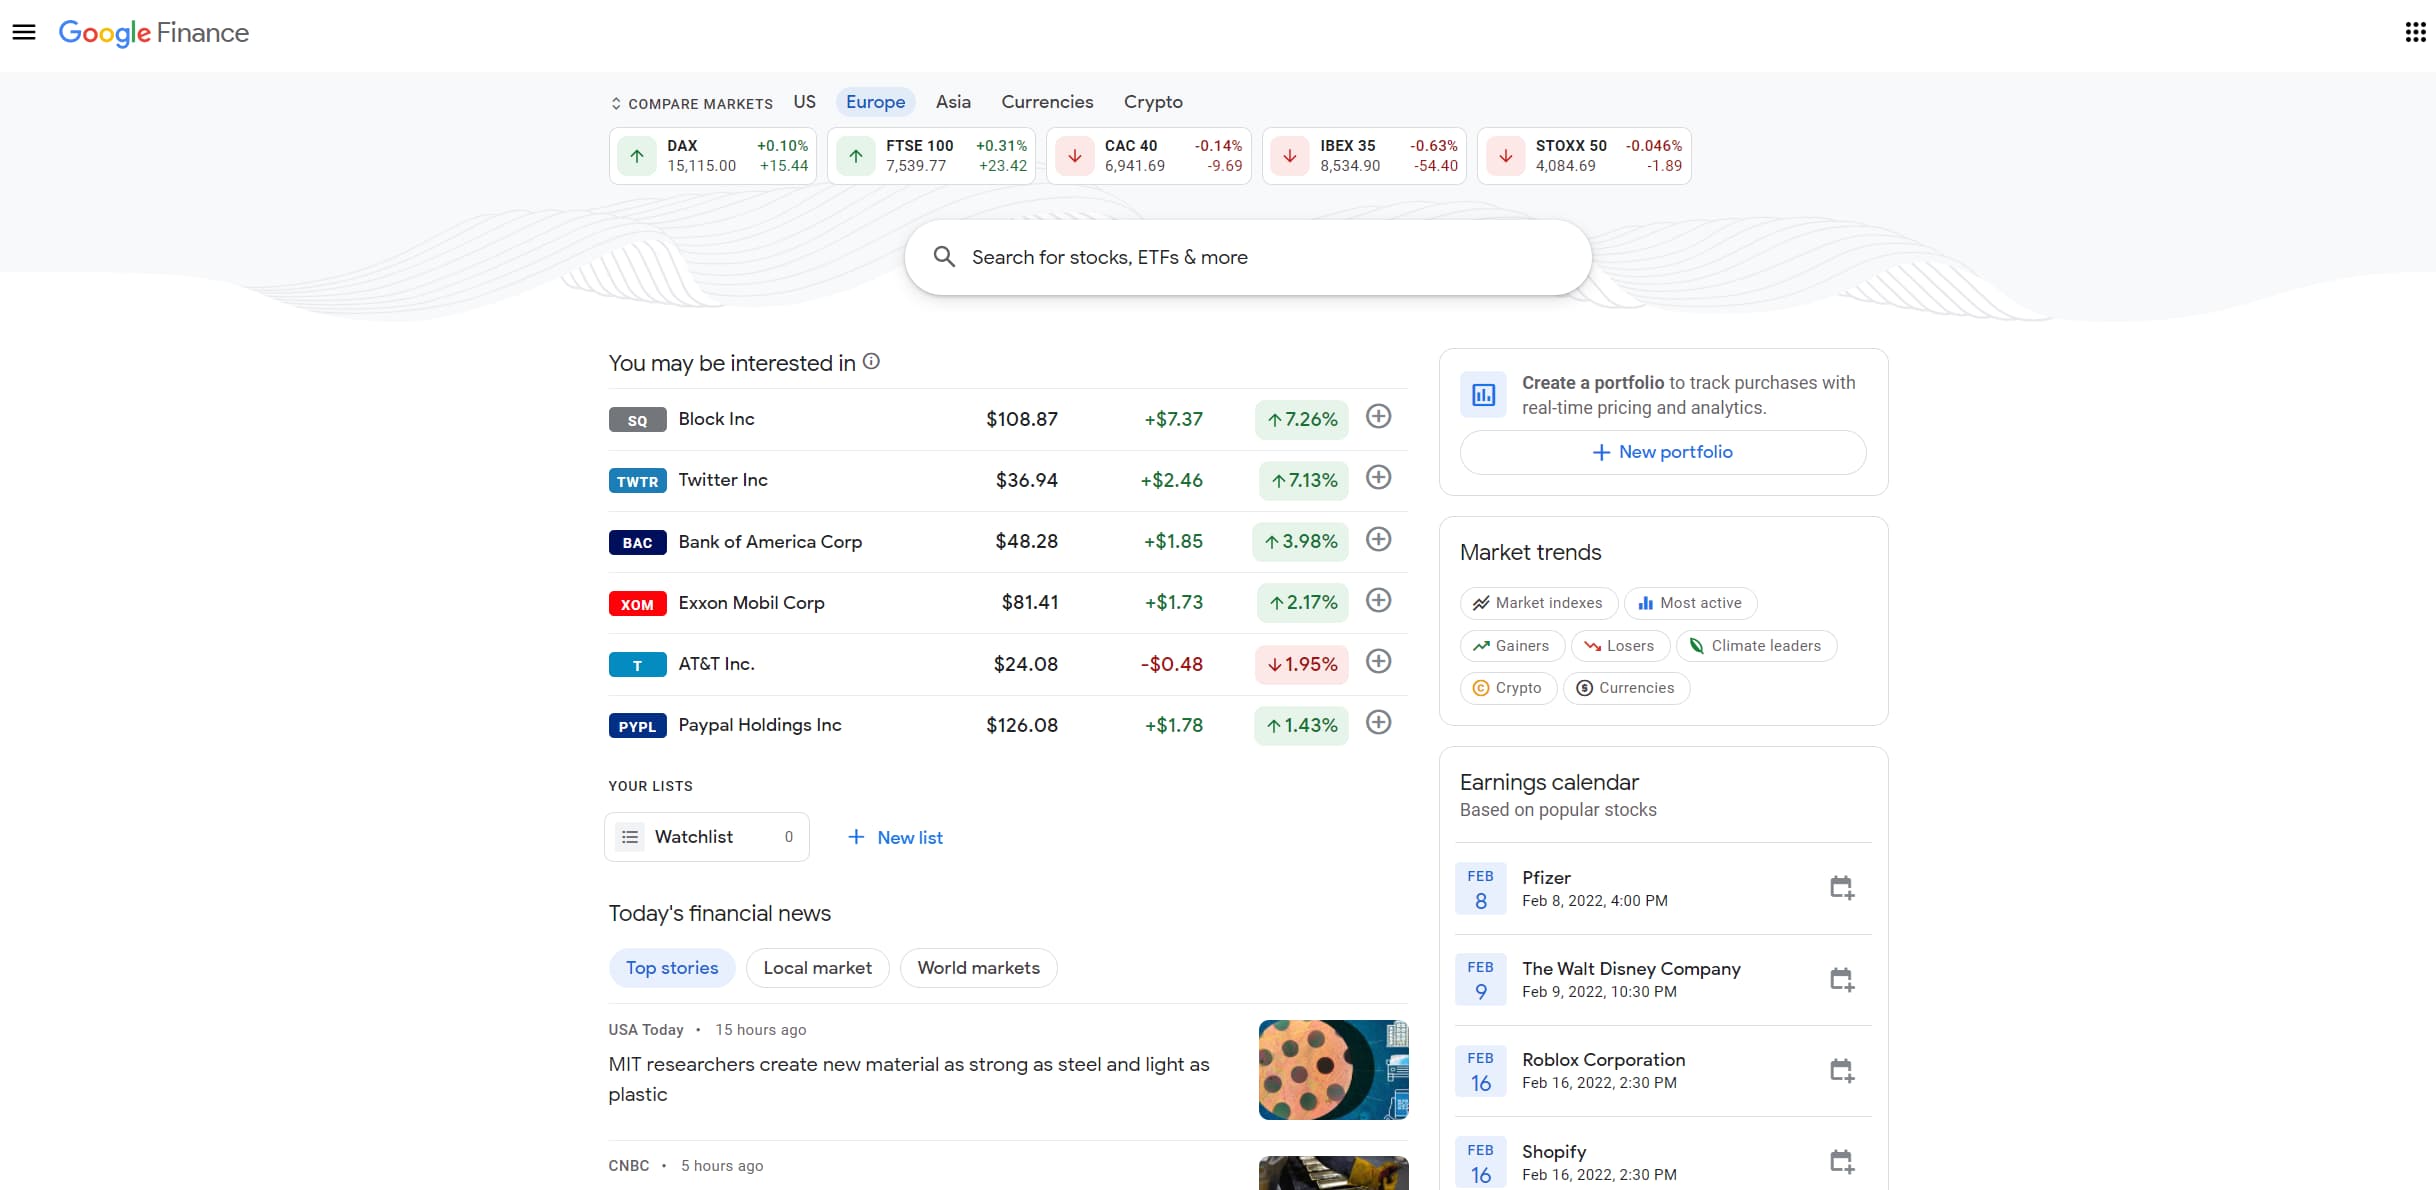This screenshot has width=2436, height=1190.
Task: Open the Climate leaders trend chip
Action: pyautogui.click(x=1756, y=646)
